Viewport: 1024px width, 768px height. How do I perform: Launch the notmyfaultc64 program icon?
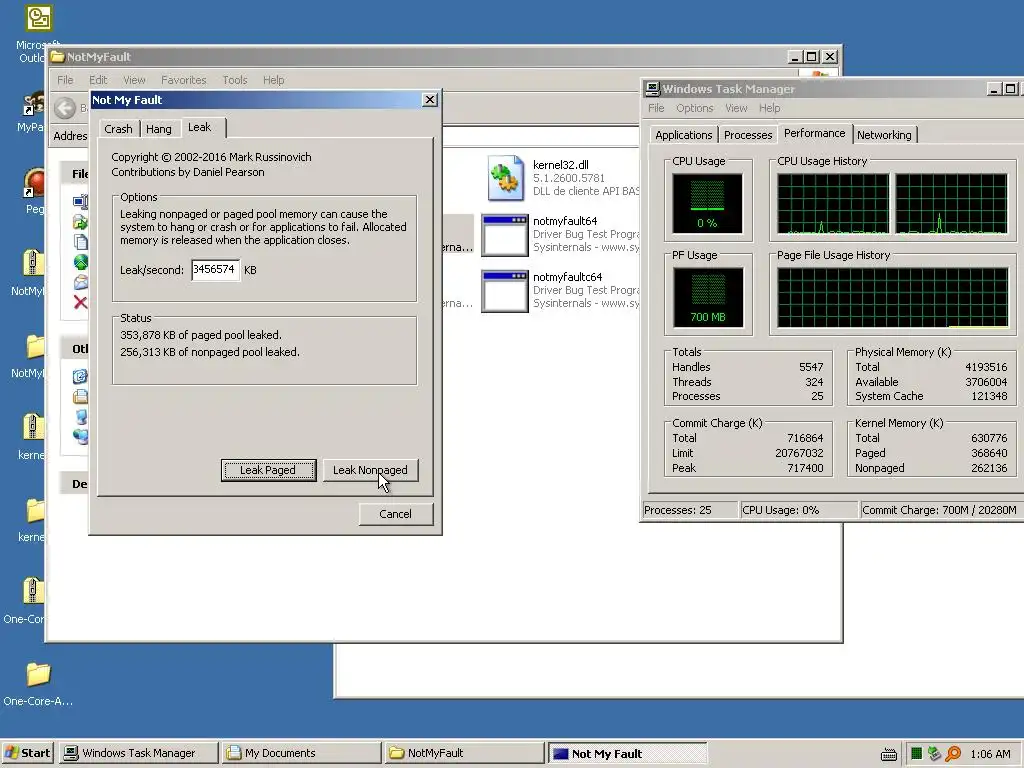505,291
